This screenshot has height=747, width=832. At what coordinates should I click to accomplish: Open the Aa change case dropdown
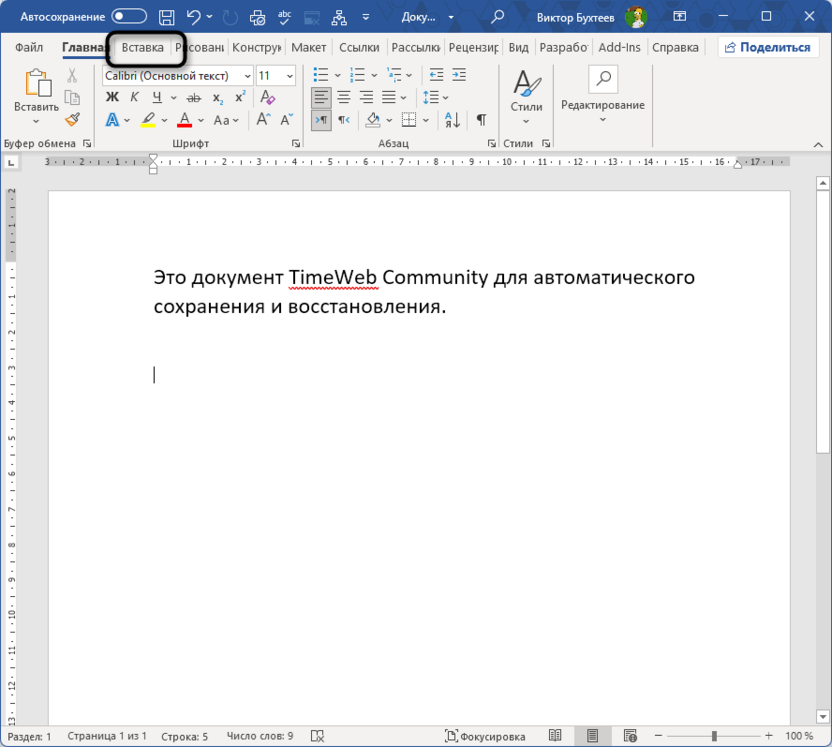pos(226,120)
